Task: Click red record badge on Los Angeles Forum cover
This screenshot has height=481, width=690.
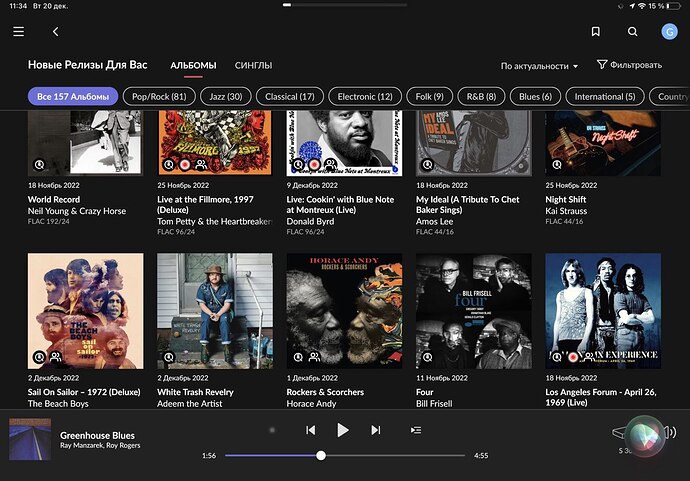Action: 573,357
